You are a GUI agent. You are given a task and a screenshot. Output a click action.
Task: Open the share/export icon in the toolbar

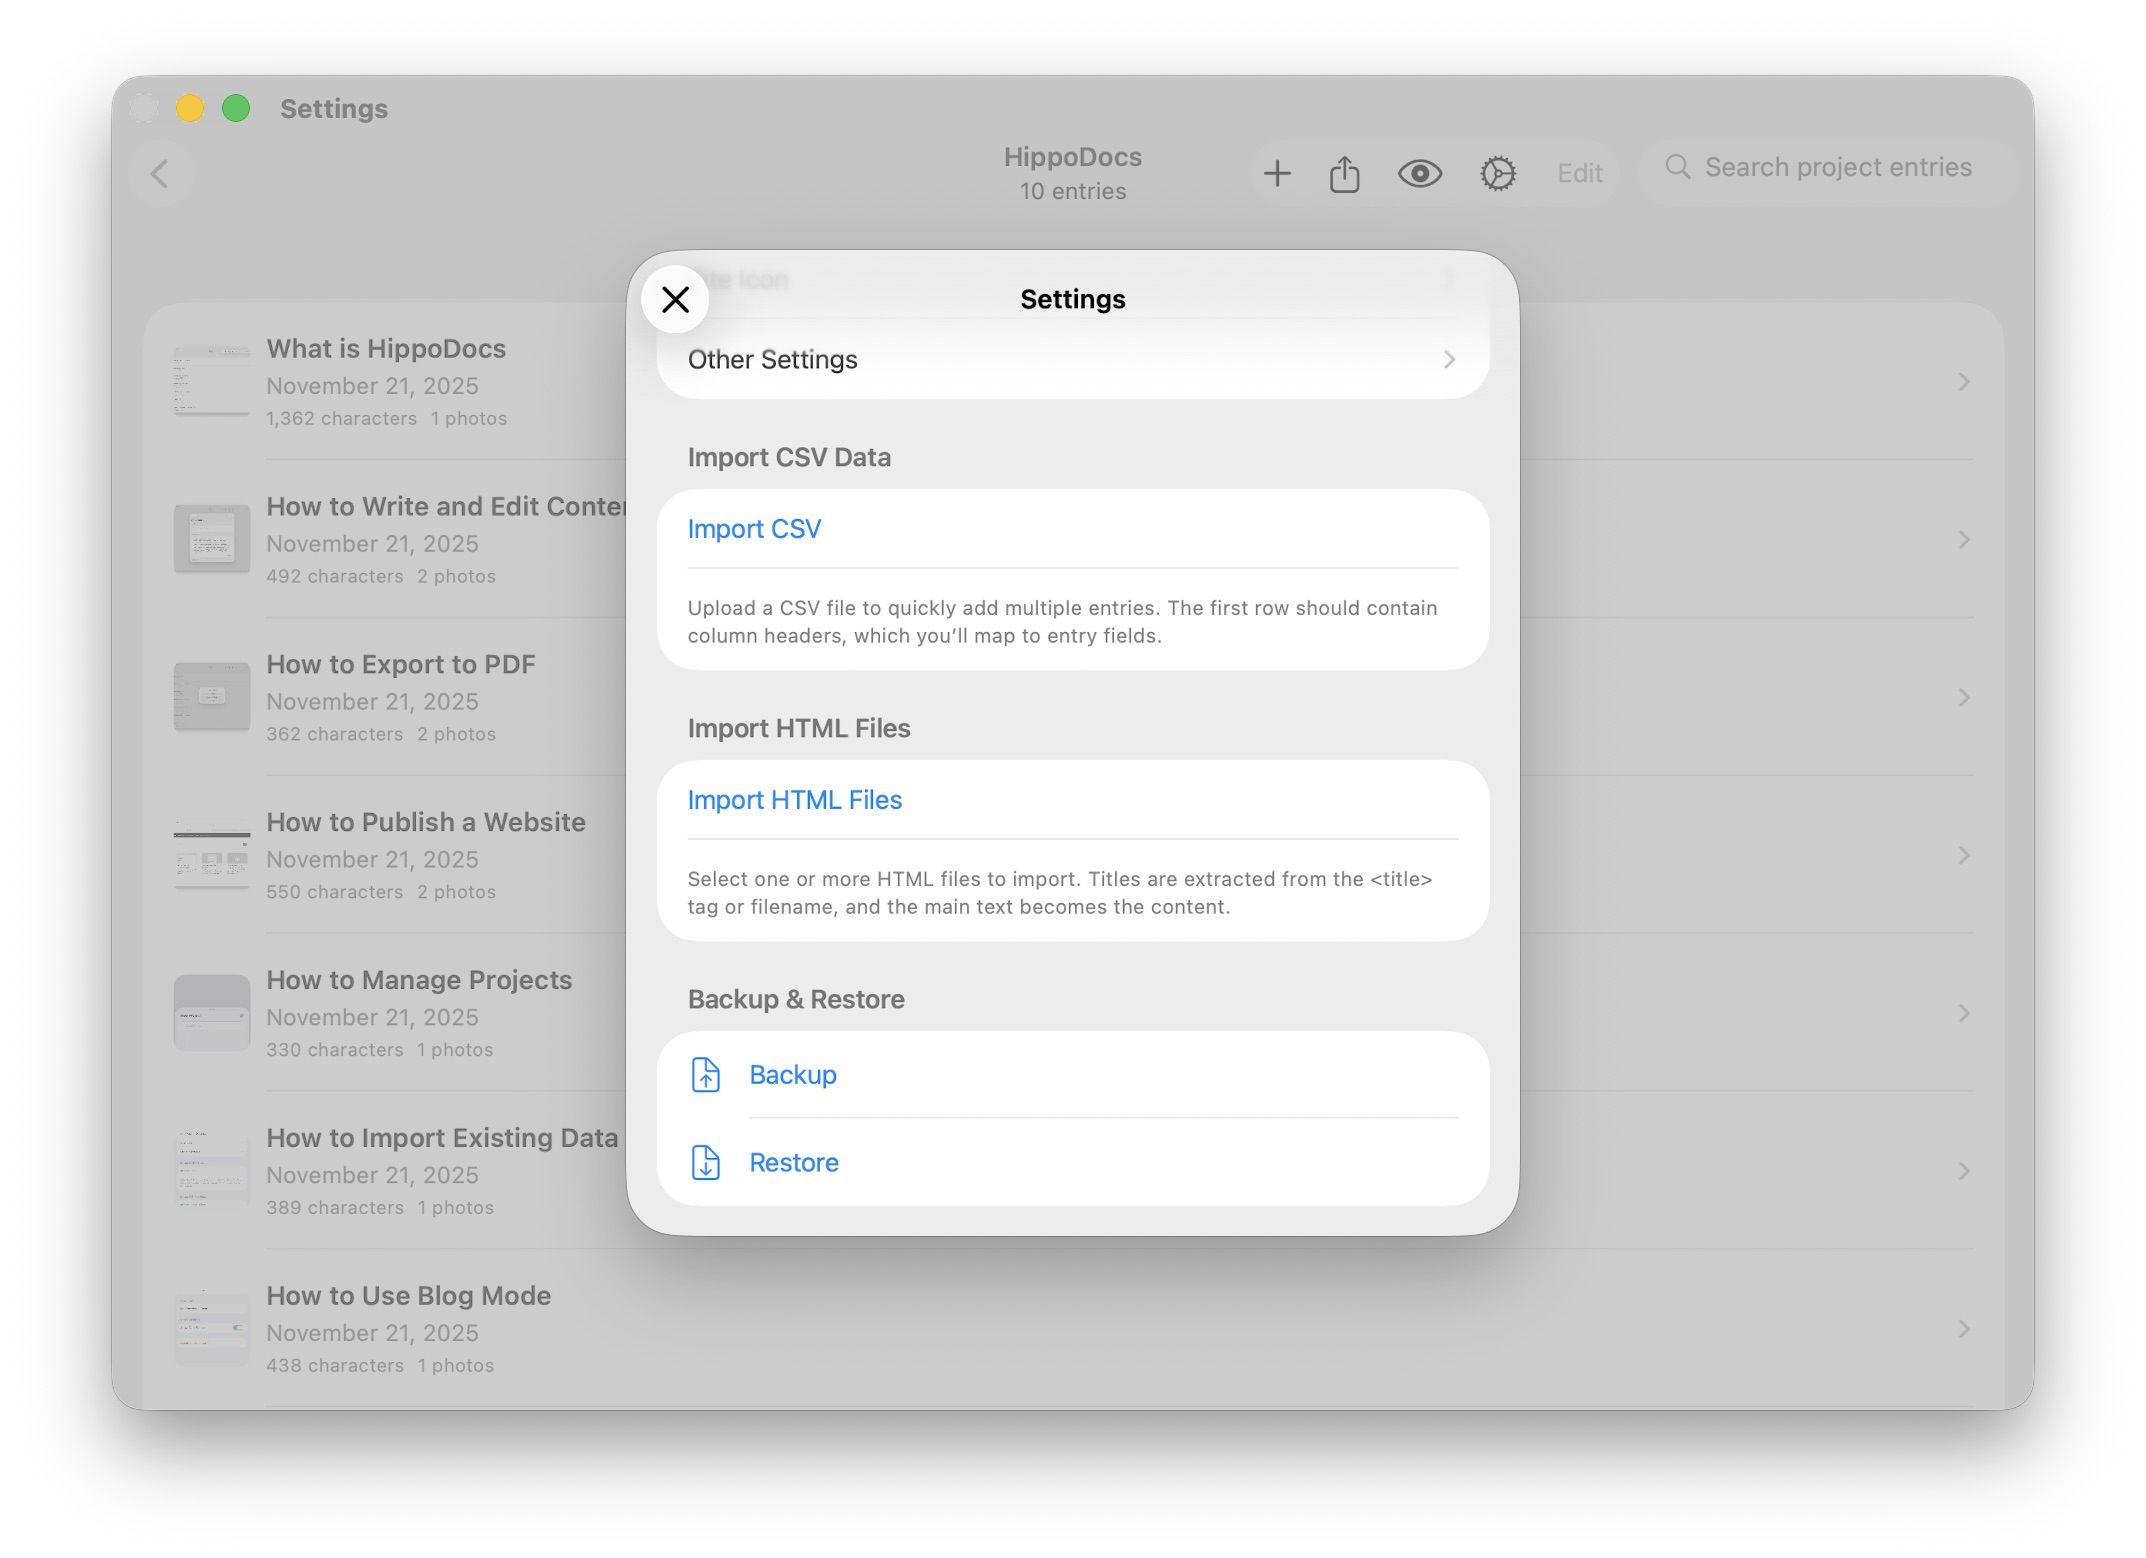(1345, 172)
